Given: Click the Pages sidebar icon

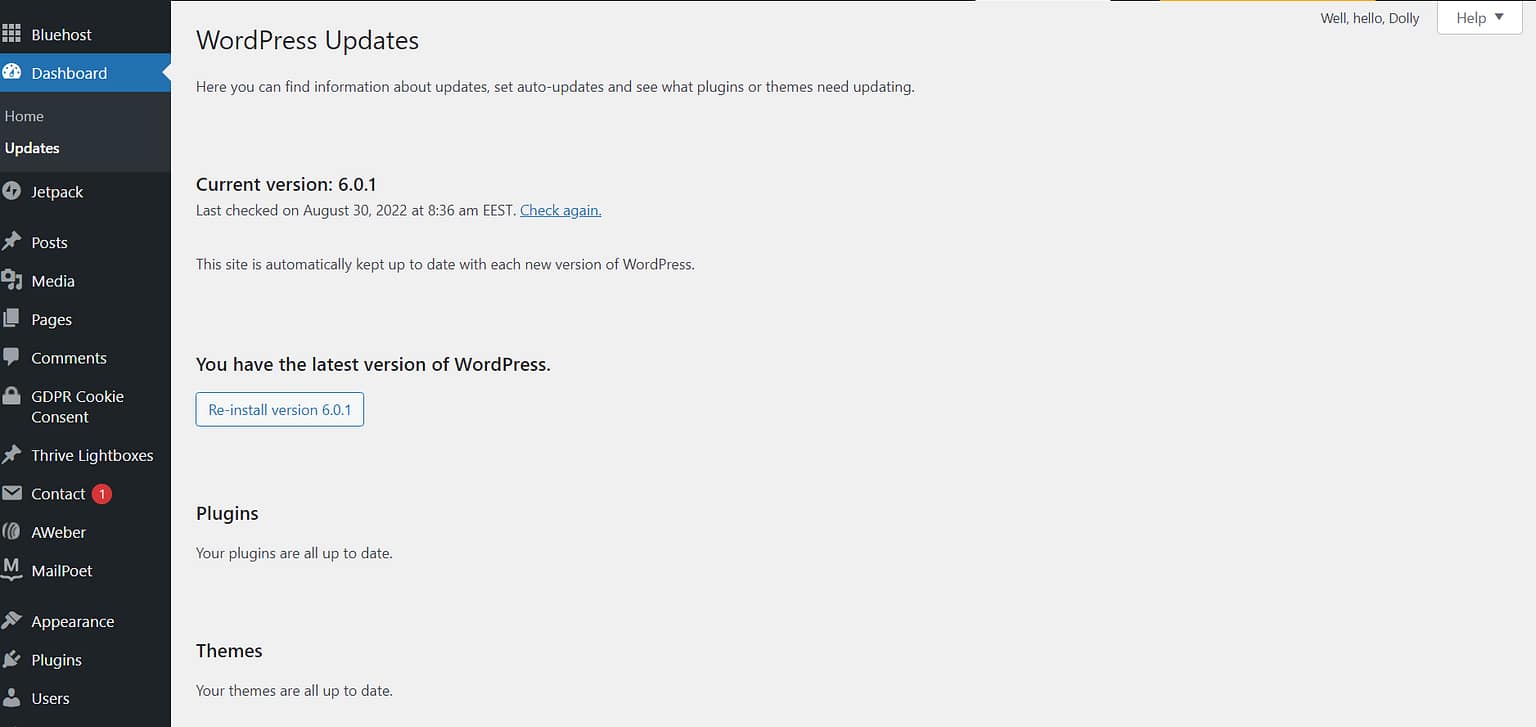Looking at the screenshot, I should 14,319.
